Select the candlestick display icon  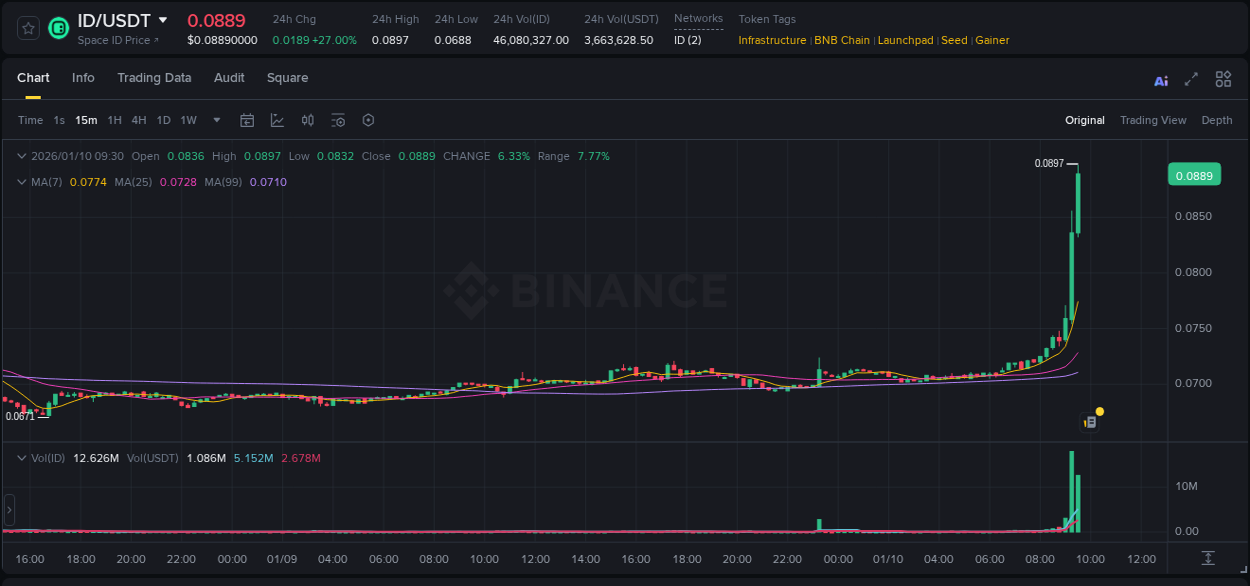point(308,120)
